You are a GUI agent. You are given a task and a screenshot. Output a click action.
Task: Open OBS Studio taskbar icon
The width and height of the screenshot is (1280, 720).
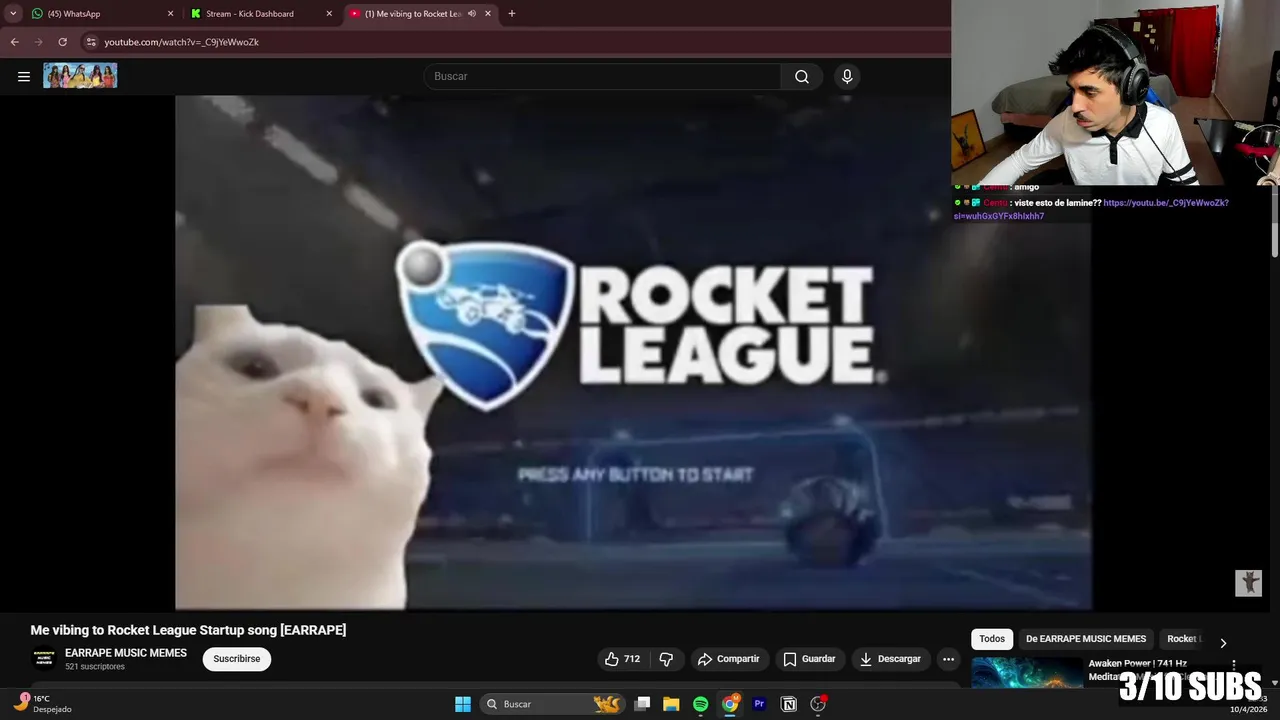818,704
